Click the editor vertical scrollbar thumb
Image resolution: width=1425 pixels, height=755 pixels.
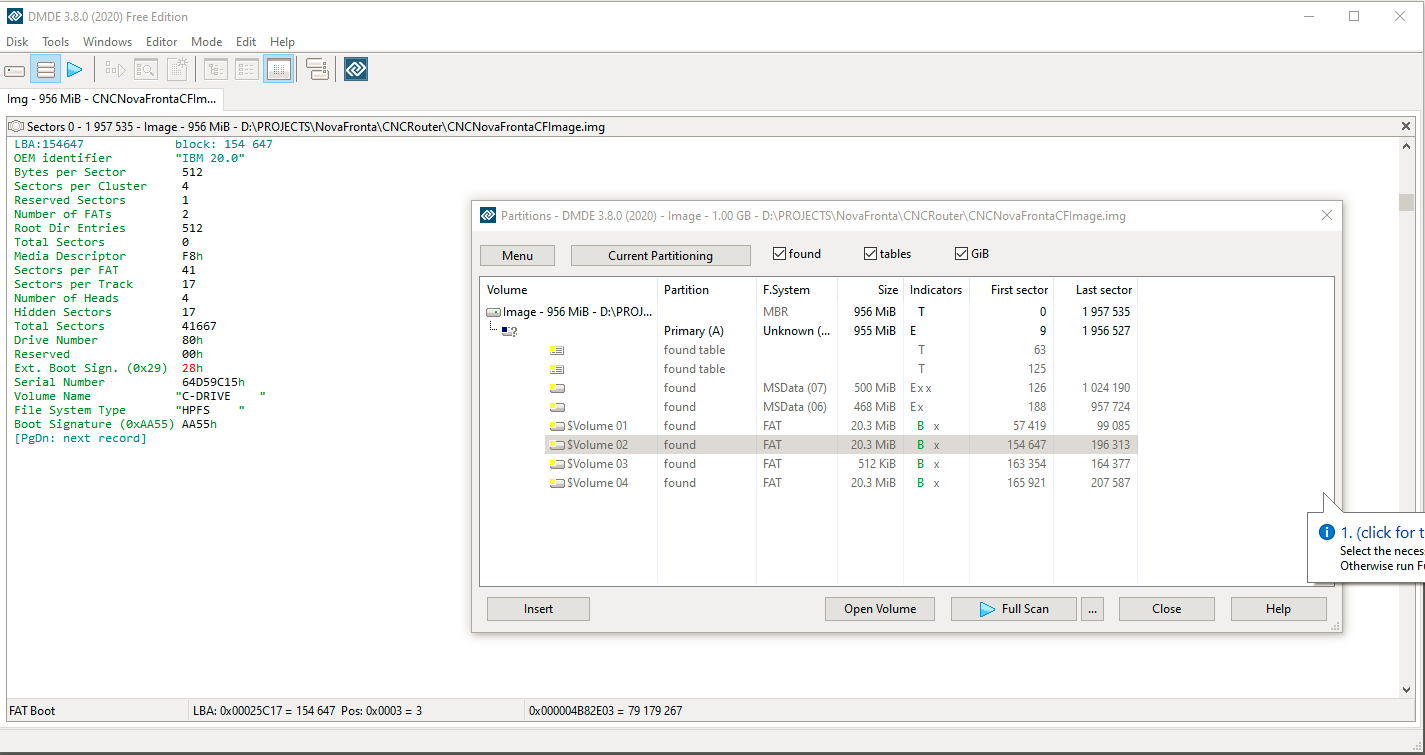(1407, 203)
